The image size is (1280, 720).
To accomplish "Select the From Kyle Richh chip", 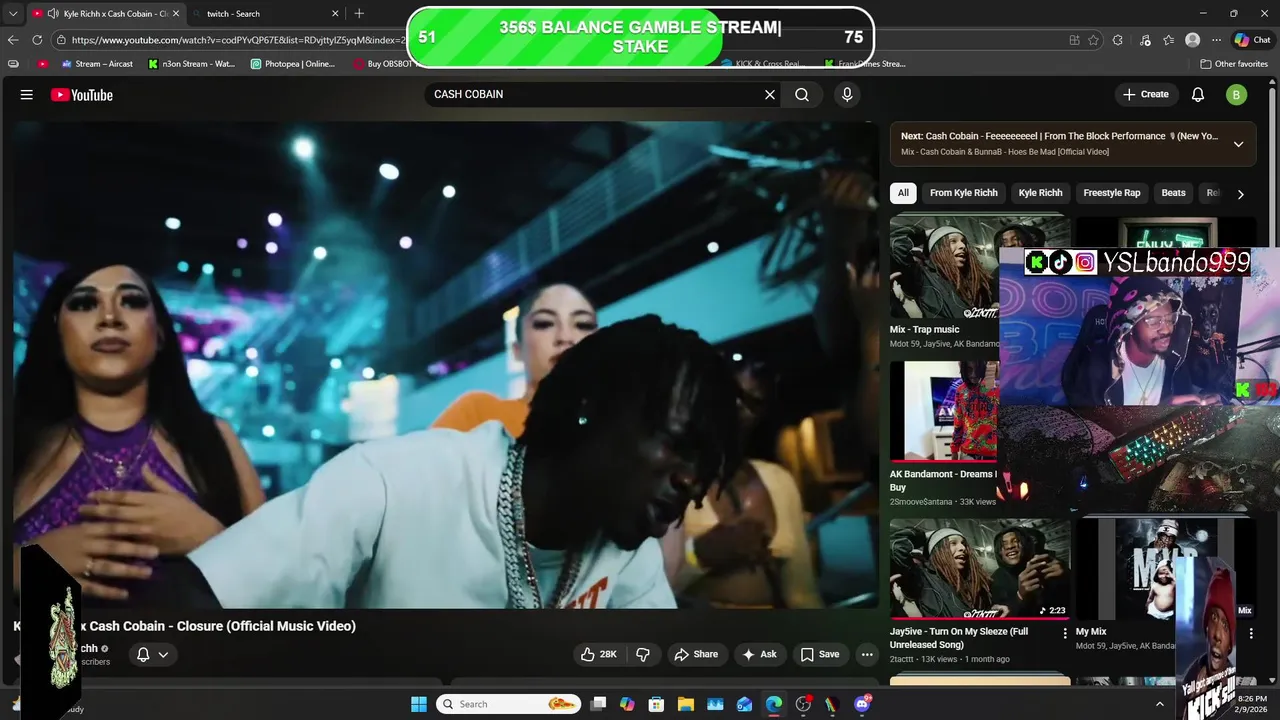I will tap(964, 193).
